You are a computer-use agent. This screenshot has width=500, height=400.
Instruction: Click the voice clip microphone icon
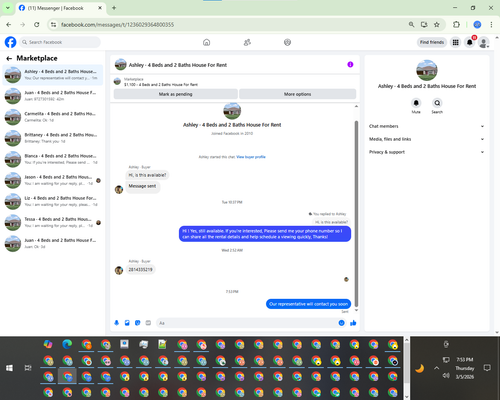[117, 323]
